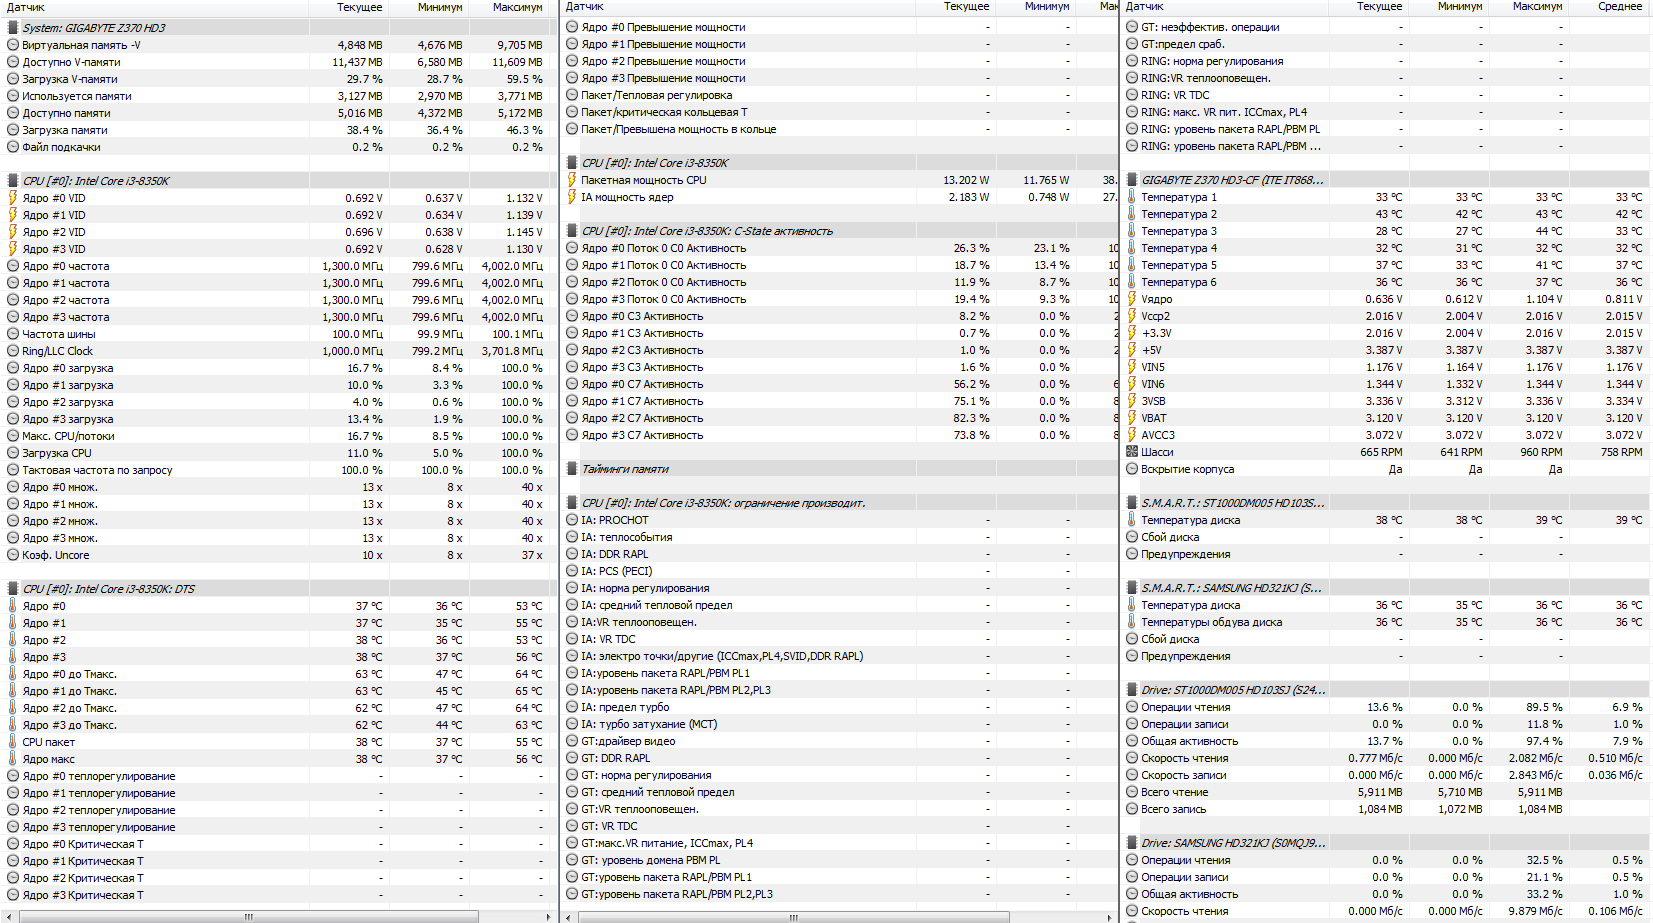Select the AVCC3 voltage row

click(x=1386, y=435)
